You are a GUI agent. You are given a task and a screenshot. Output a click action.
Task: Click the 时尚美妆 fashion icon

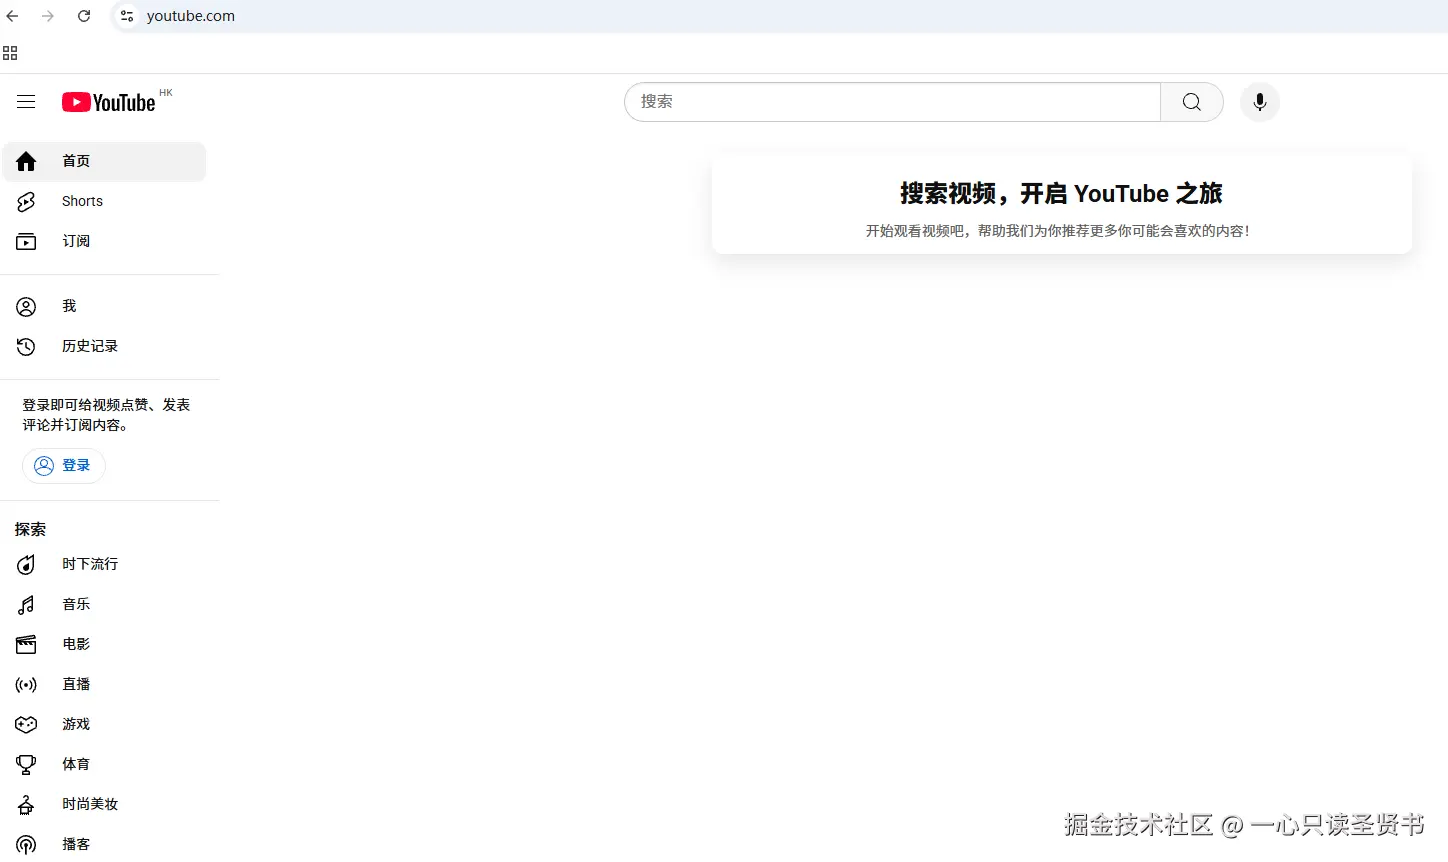(x=26, y=804)
